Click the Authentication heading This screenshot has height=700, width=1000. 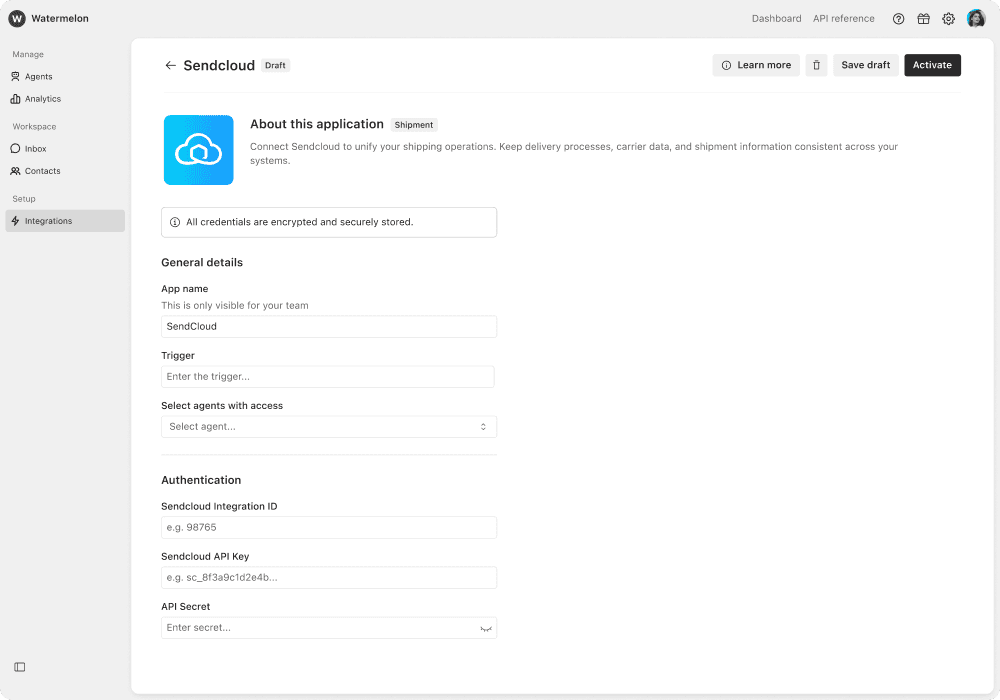[201, 480]
